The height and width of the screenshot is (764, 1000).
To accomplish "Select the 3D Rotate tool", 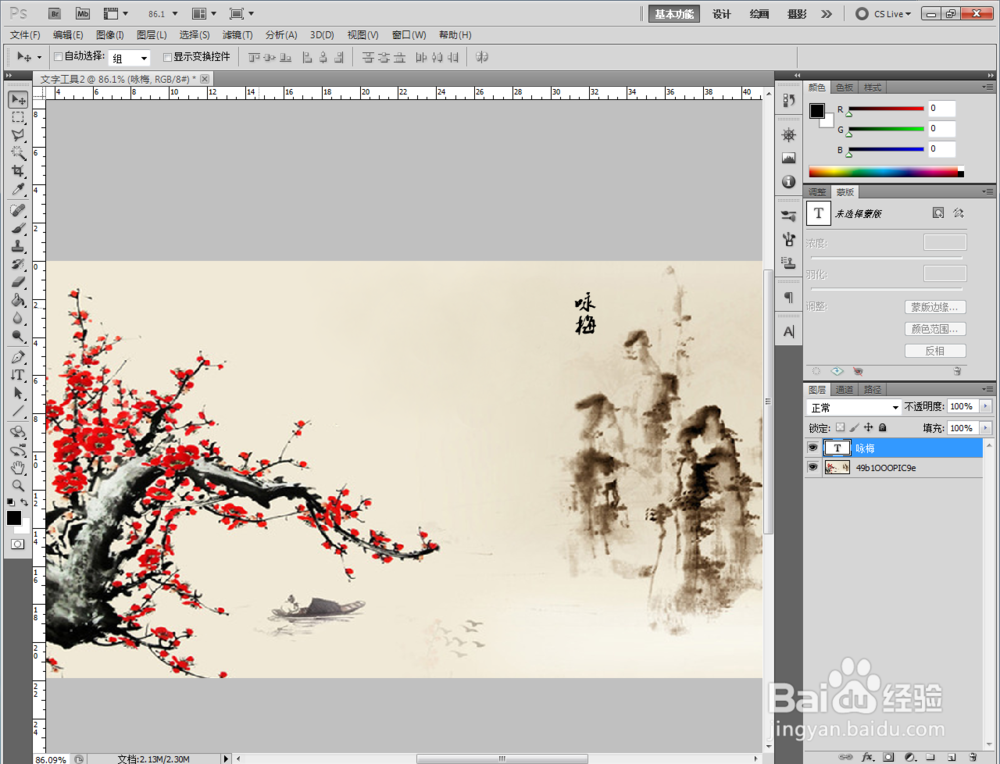I will click(x=18, y=432).
